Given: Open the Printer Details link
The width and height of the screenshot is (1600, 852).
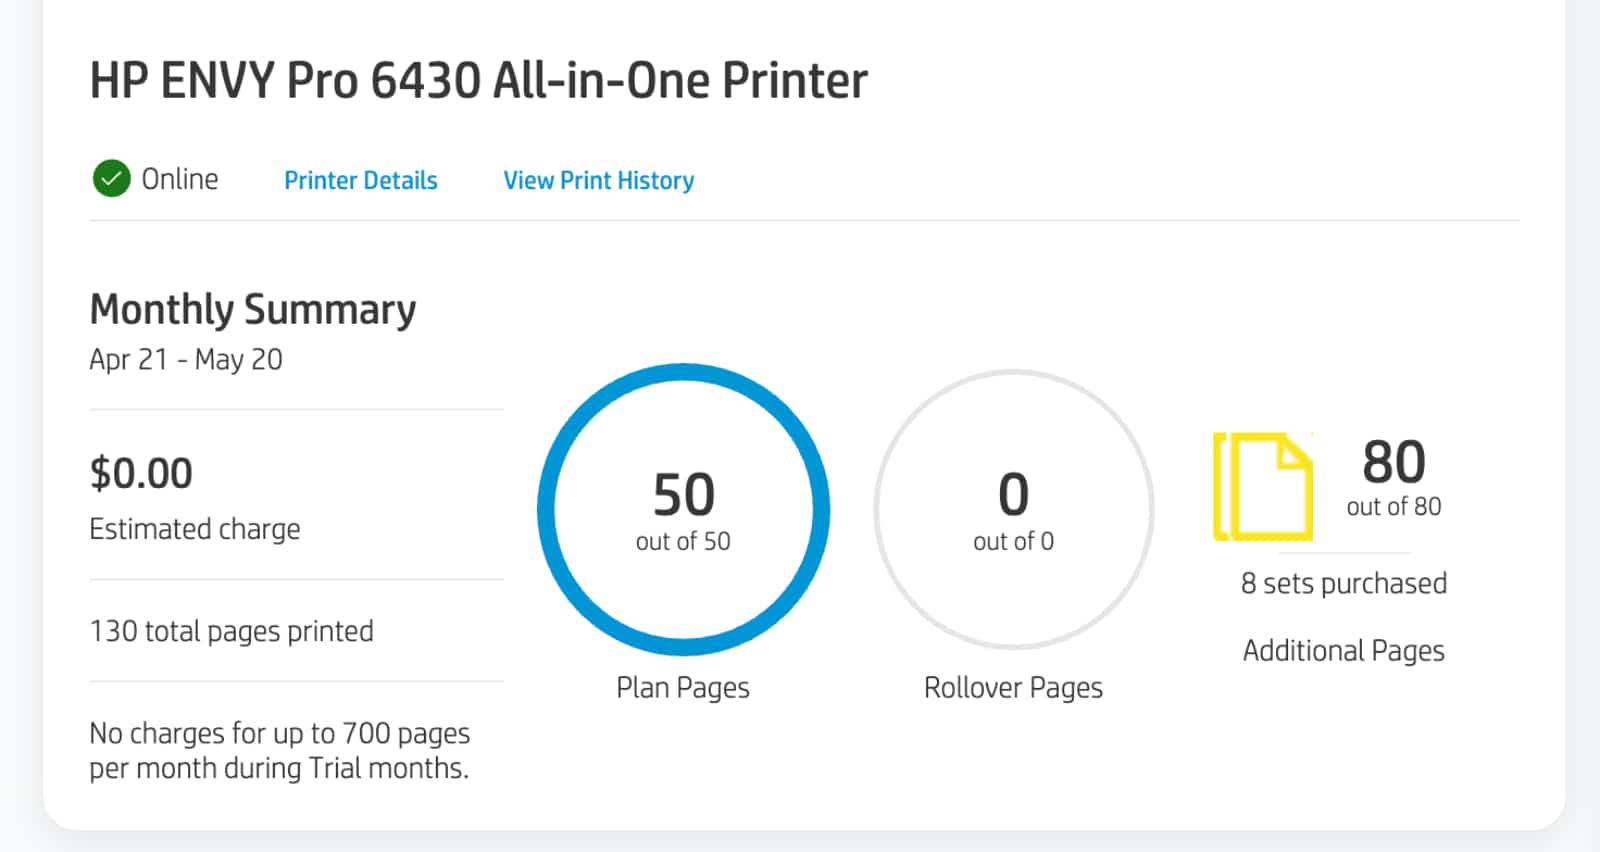Looking at the screenshot, I should (360, 180).
